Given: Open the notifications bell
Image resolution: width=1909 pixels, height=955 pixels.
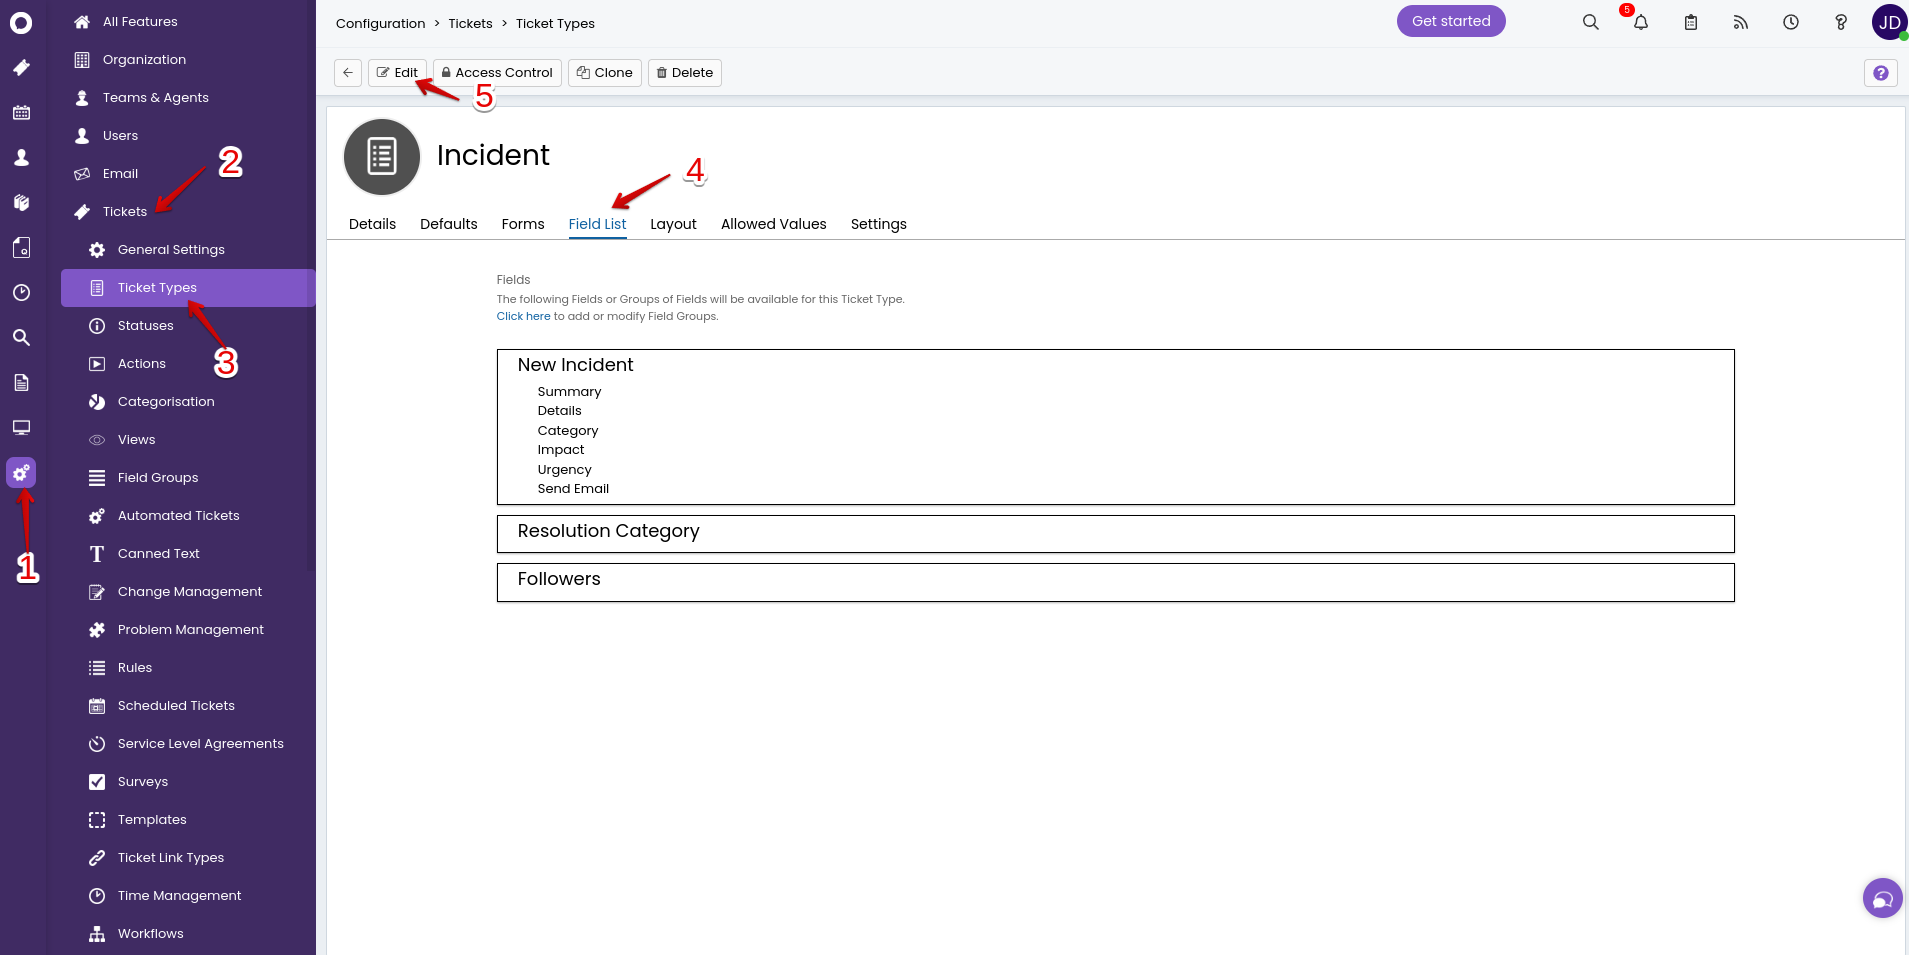Looking at the screenshot, I should [1640, 22].
